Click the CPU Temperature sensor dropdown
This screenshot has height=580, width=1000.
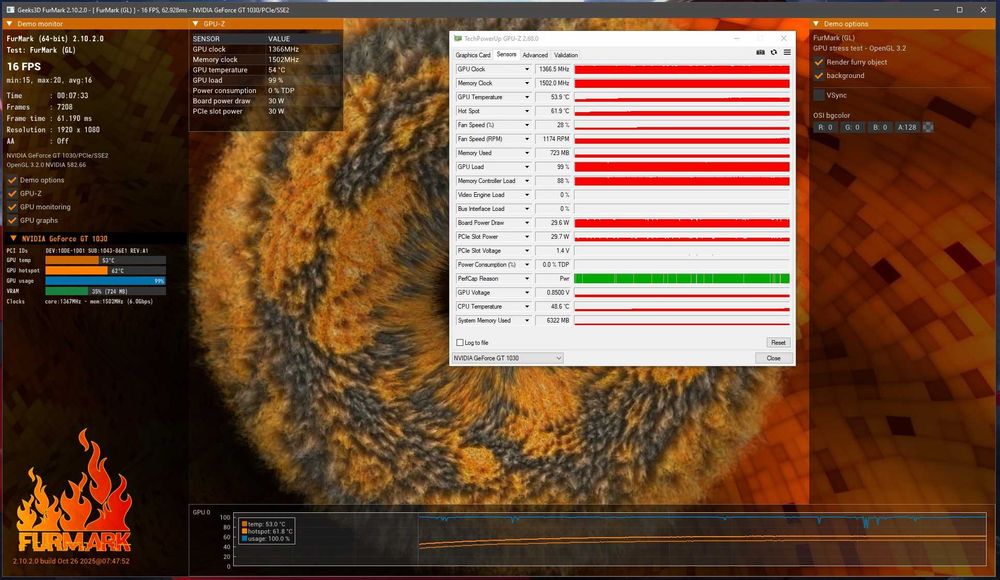[527, 306]
